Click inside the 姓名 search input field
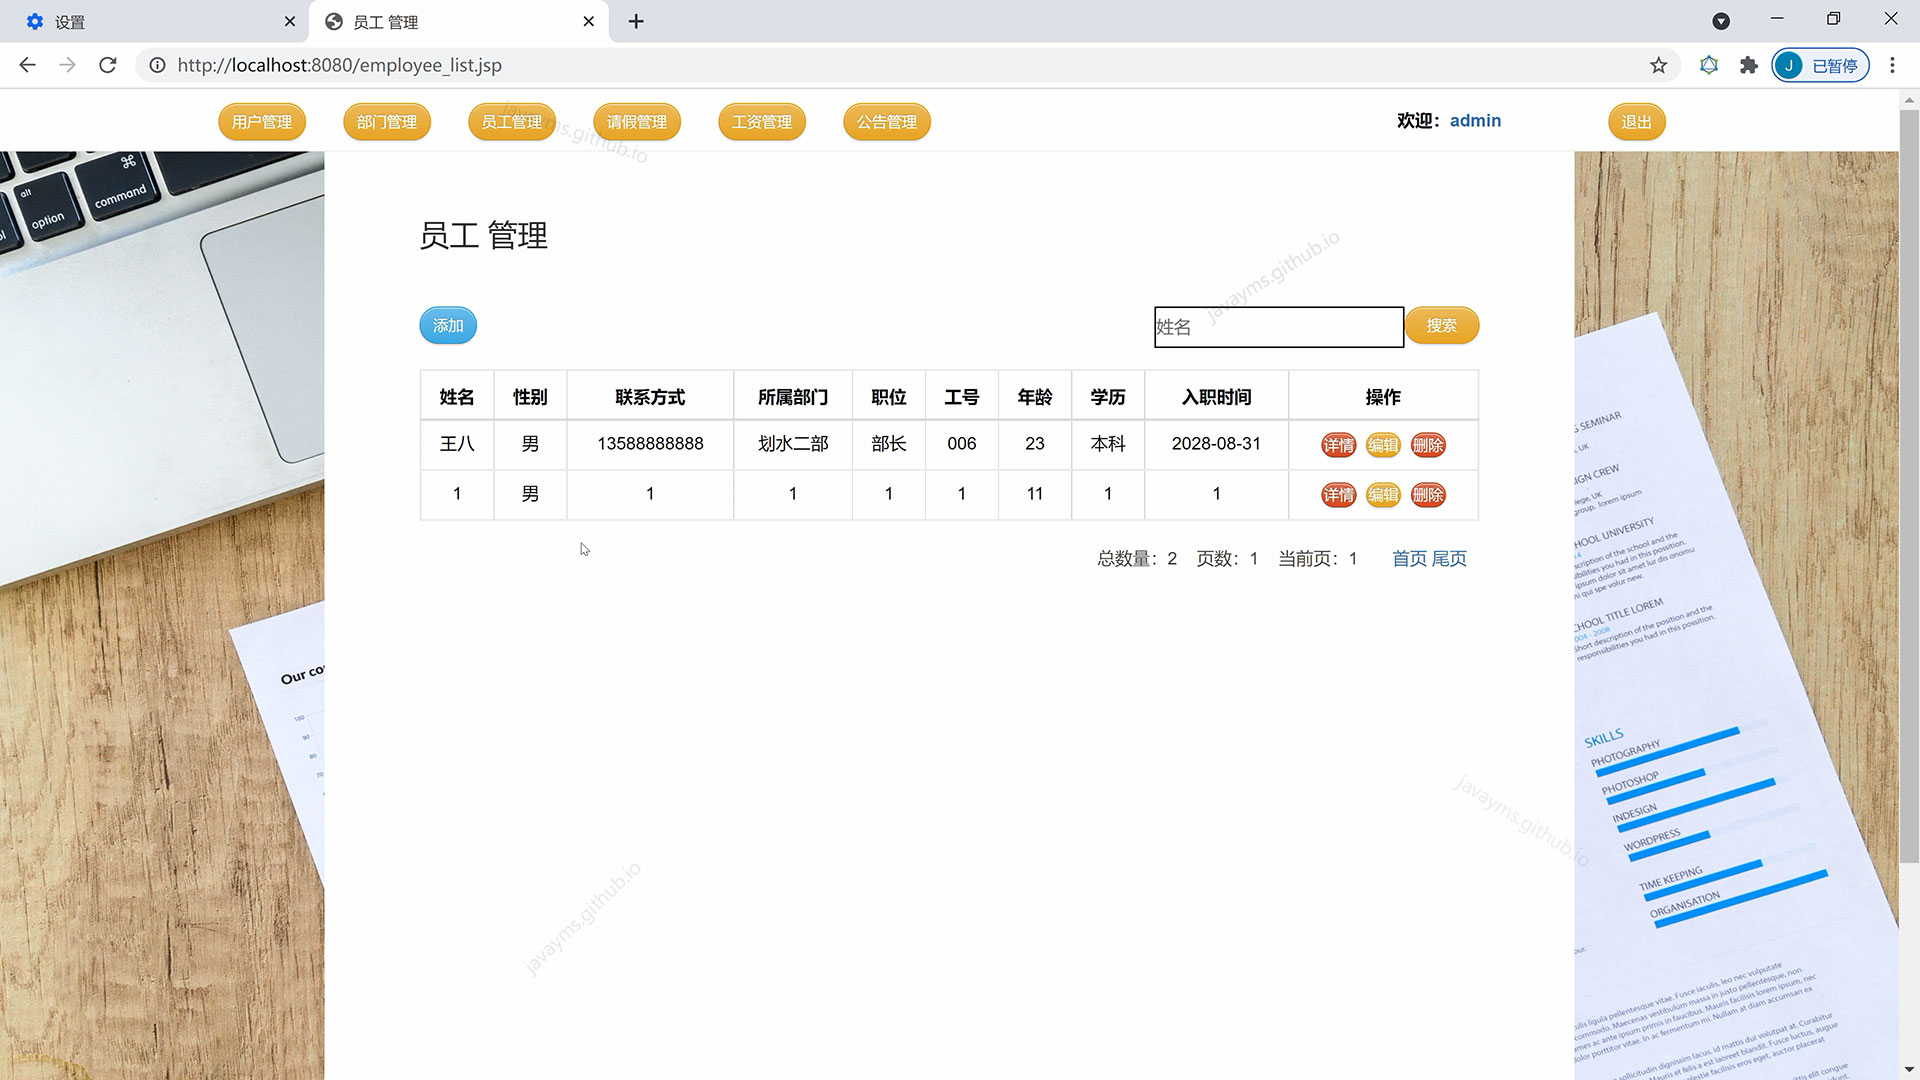The height and width of the screenshot is (1080, 1920). pyautogui.click(x=1278, y=327)
